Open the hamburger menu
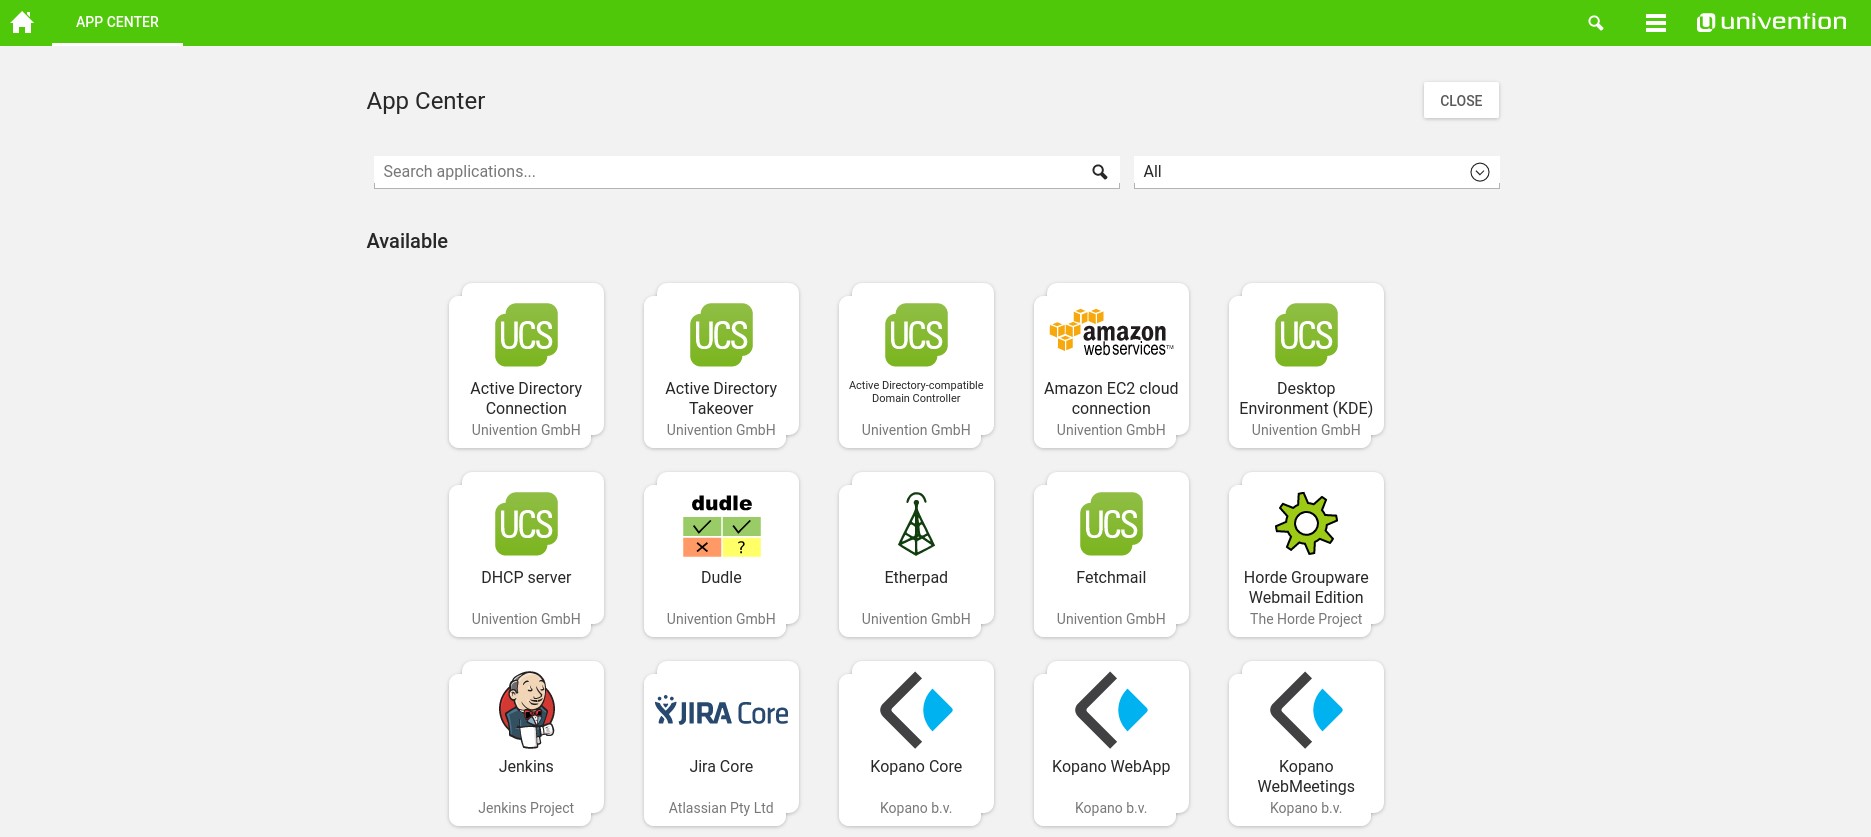Screen dimensions: 1871x837 (x=1656, y=22)
